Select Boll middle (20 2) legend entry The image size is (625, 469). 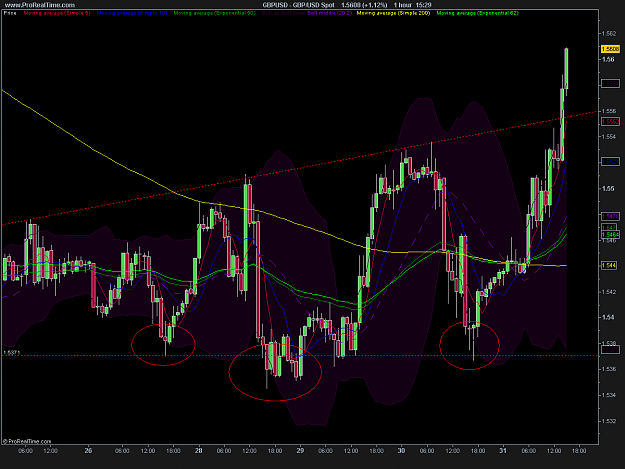[330, 13]
